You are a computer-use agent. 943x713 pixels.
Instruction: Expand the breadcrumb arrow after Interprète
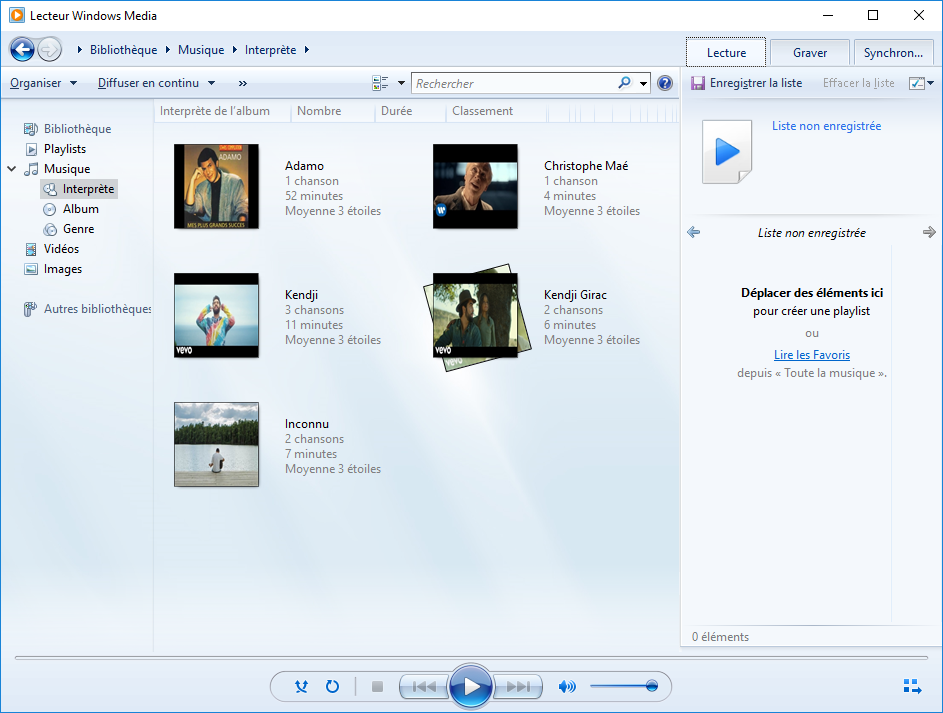click(x=307, y=49)
